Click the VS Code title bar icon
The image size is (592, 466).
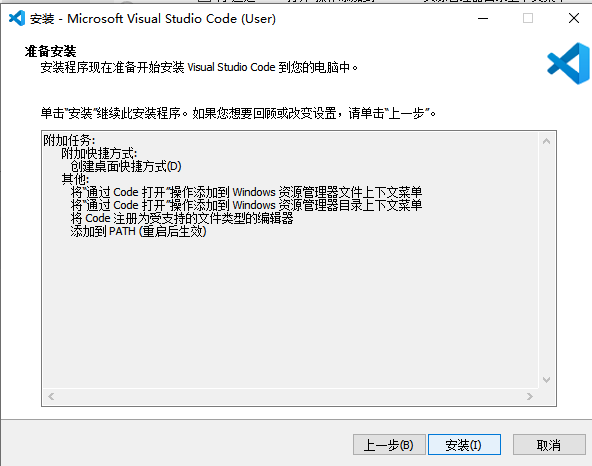coord(17,18)
